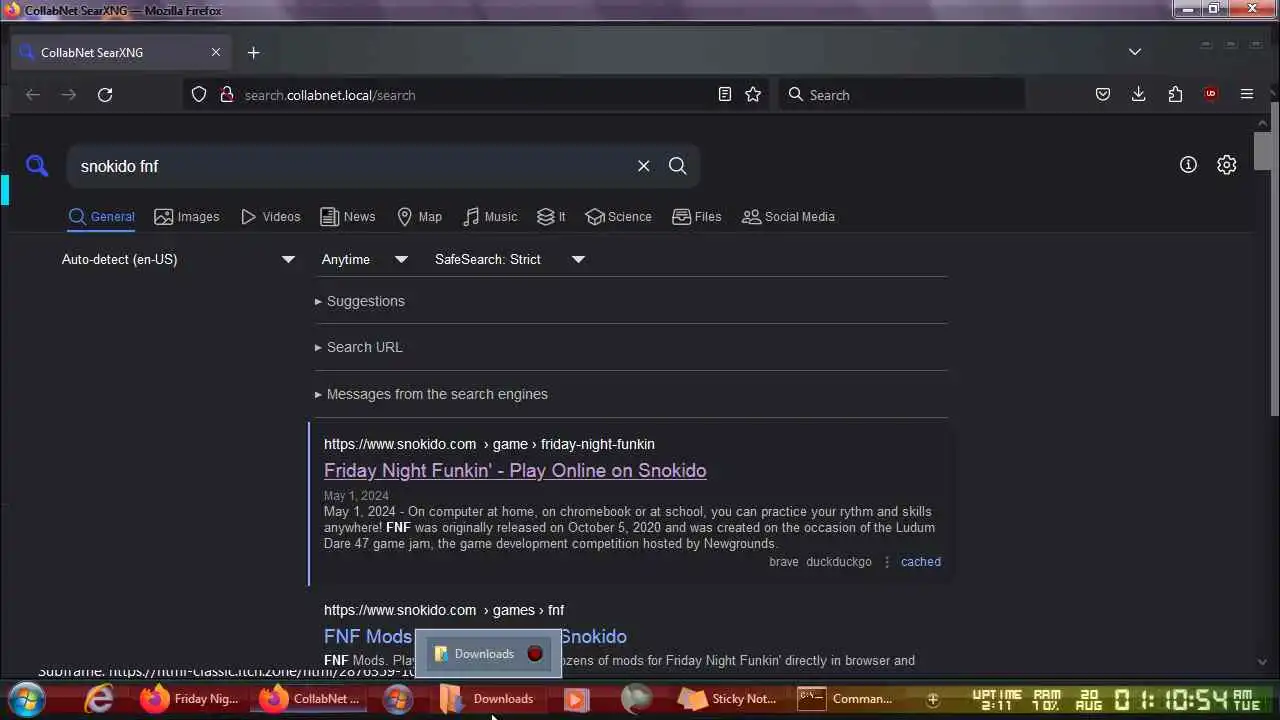Open the Pocket save icon
1280x720 pixels.
coord(1103,94)
